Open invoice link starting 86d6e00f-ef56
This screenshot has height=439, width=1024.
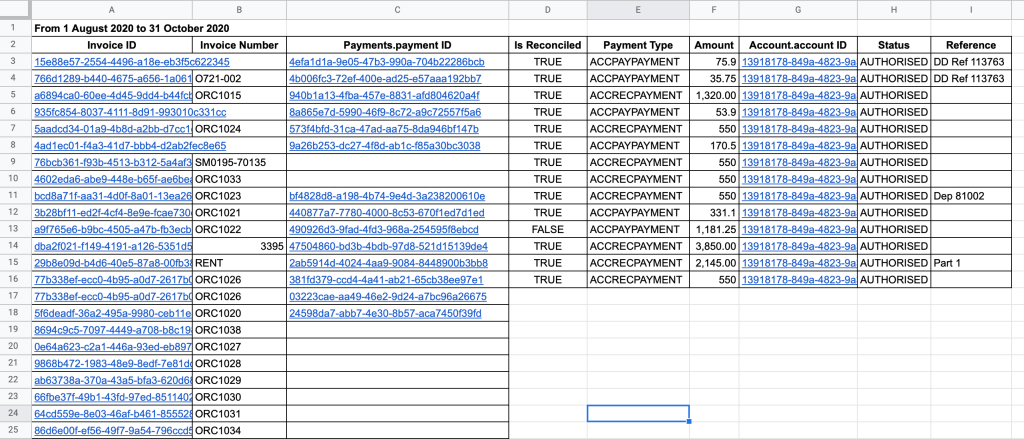[x=113, y=431]
